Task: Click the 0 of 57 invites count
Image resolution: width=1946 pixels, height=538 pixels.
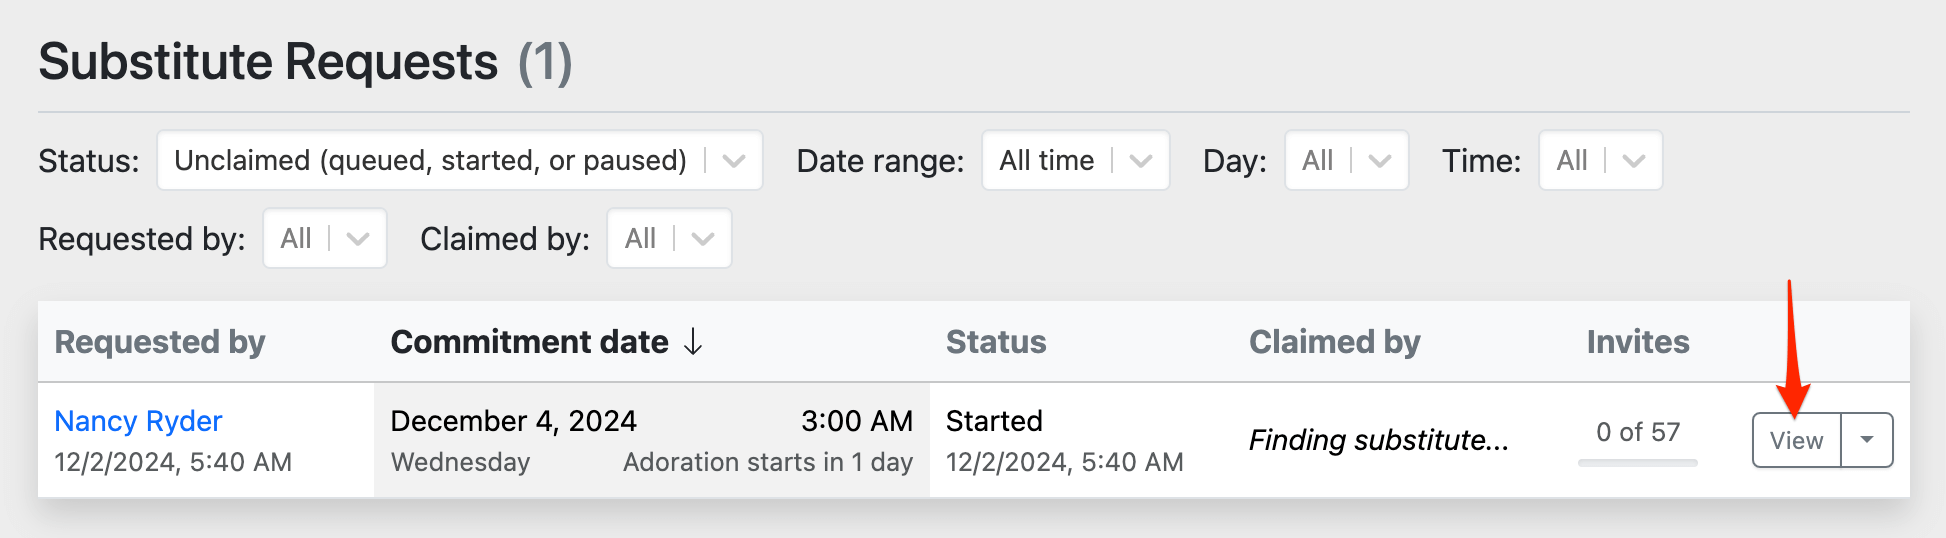Action: 1637,432
